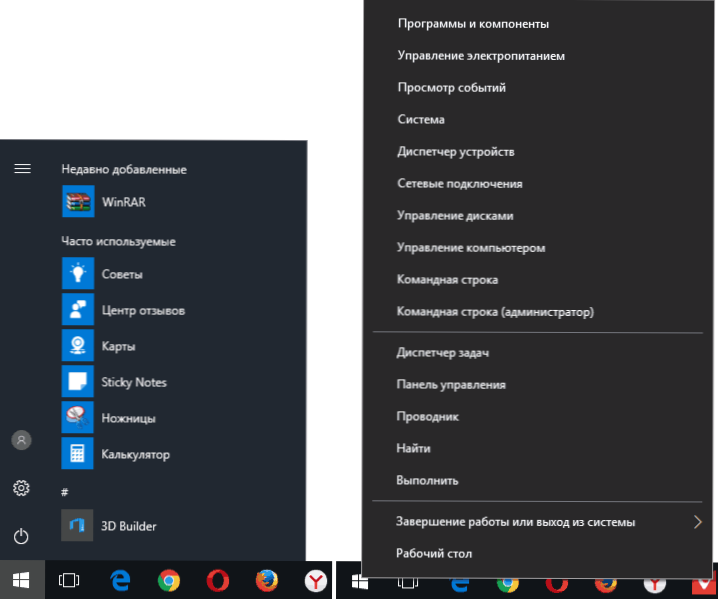Click the user account avatar icon
This screenshot has width=718, height=599.
(21, 440)
